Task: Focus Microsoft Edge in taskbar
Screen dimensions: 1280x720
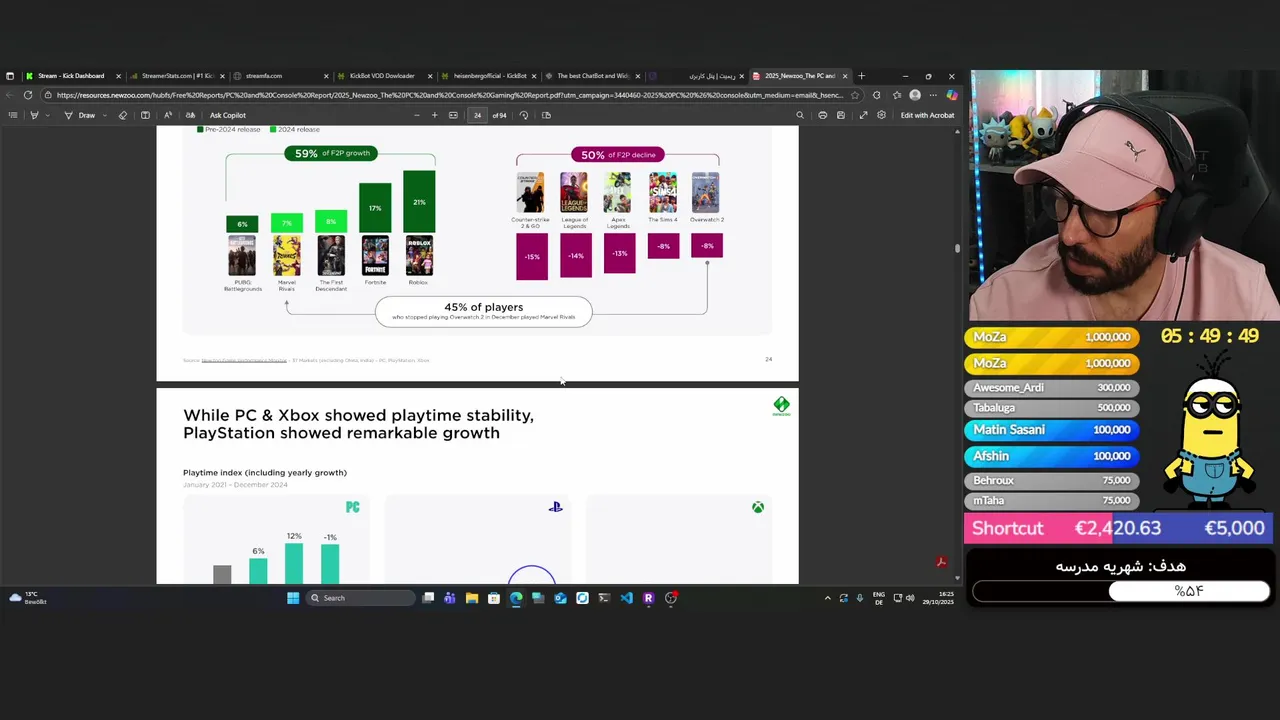Action: coord(516,598)
